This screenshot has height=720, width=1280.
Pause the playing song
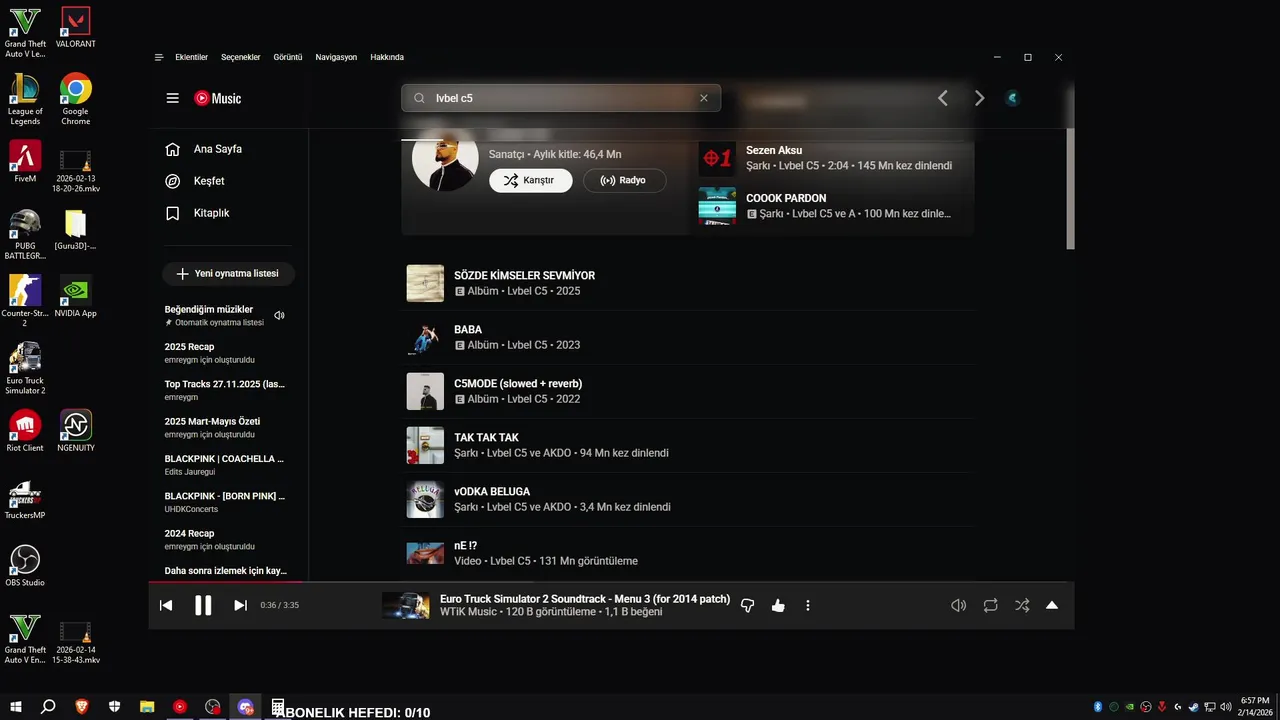[203, 605]
